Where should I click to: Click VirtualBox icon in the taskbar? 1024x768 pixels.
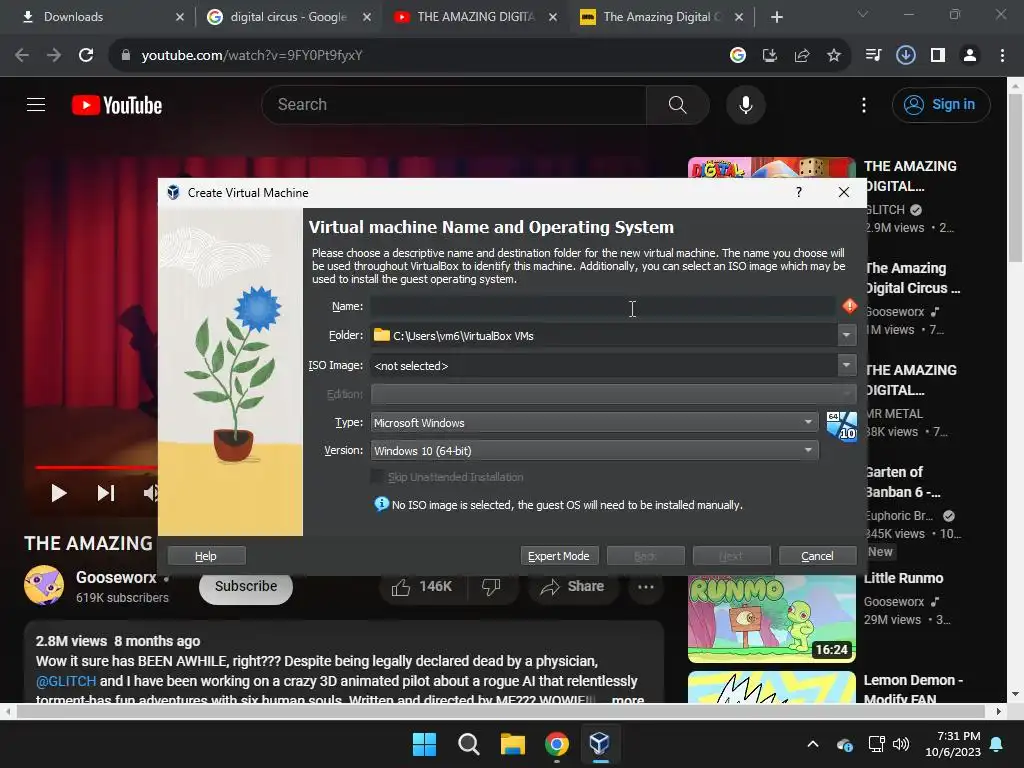(x=600, y=744)
